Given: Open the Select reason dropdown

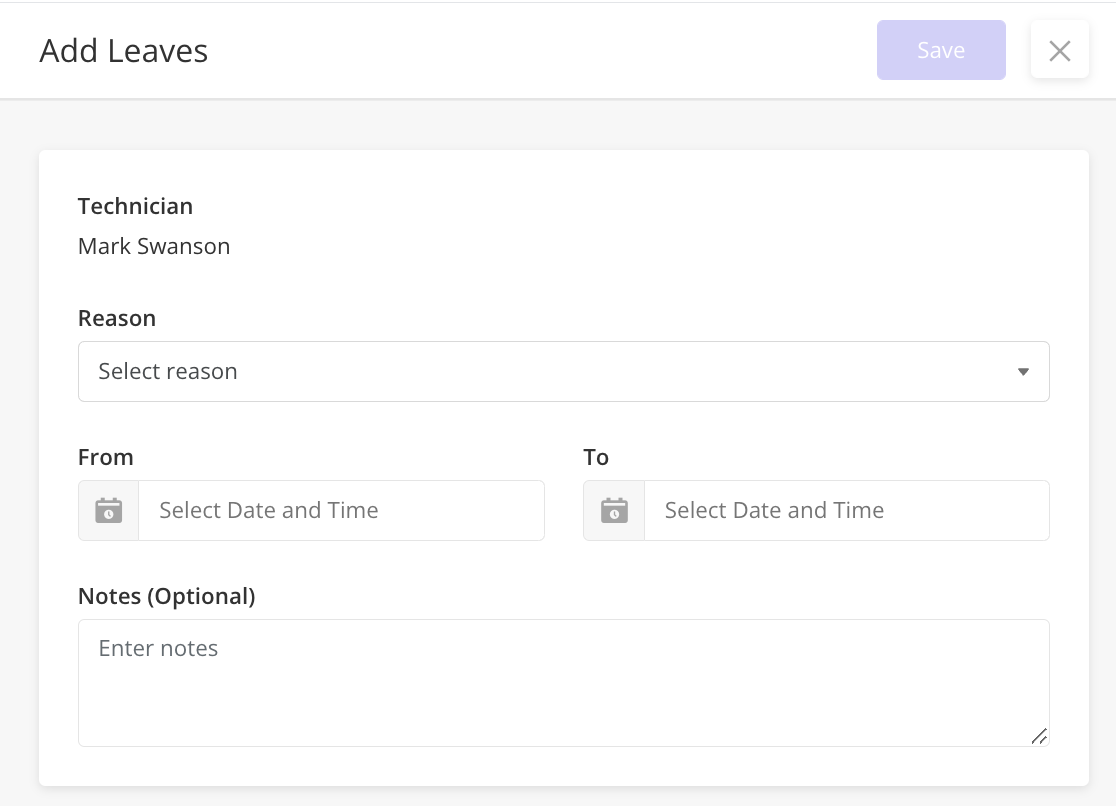Looking at the screenshot, I should 564,372.
